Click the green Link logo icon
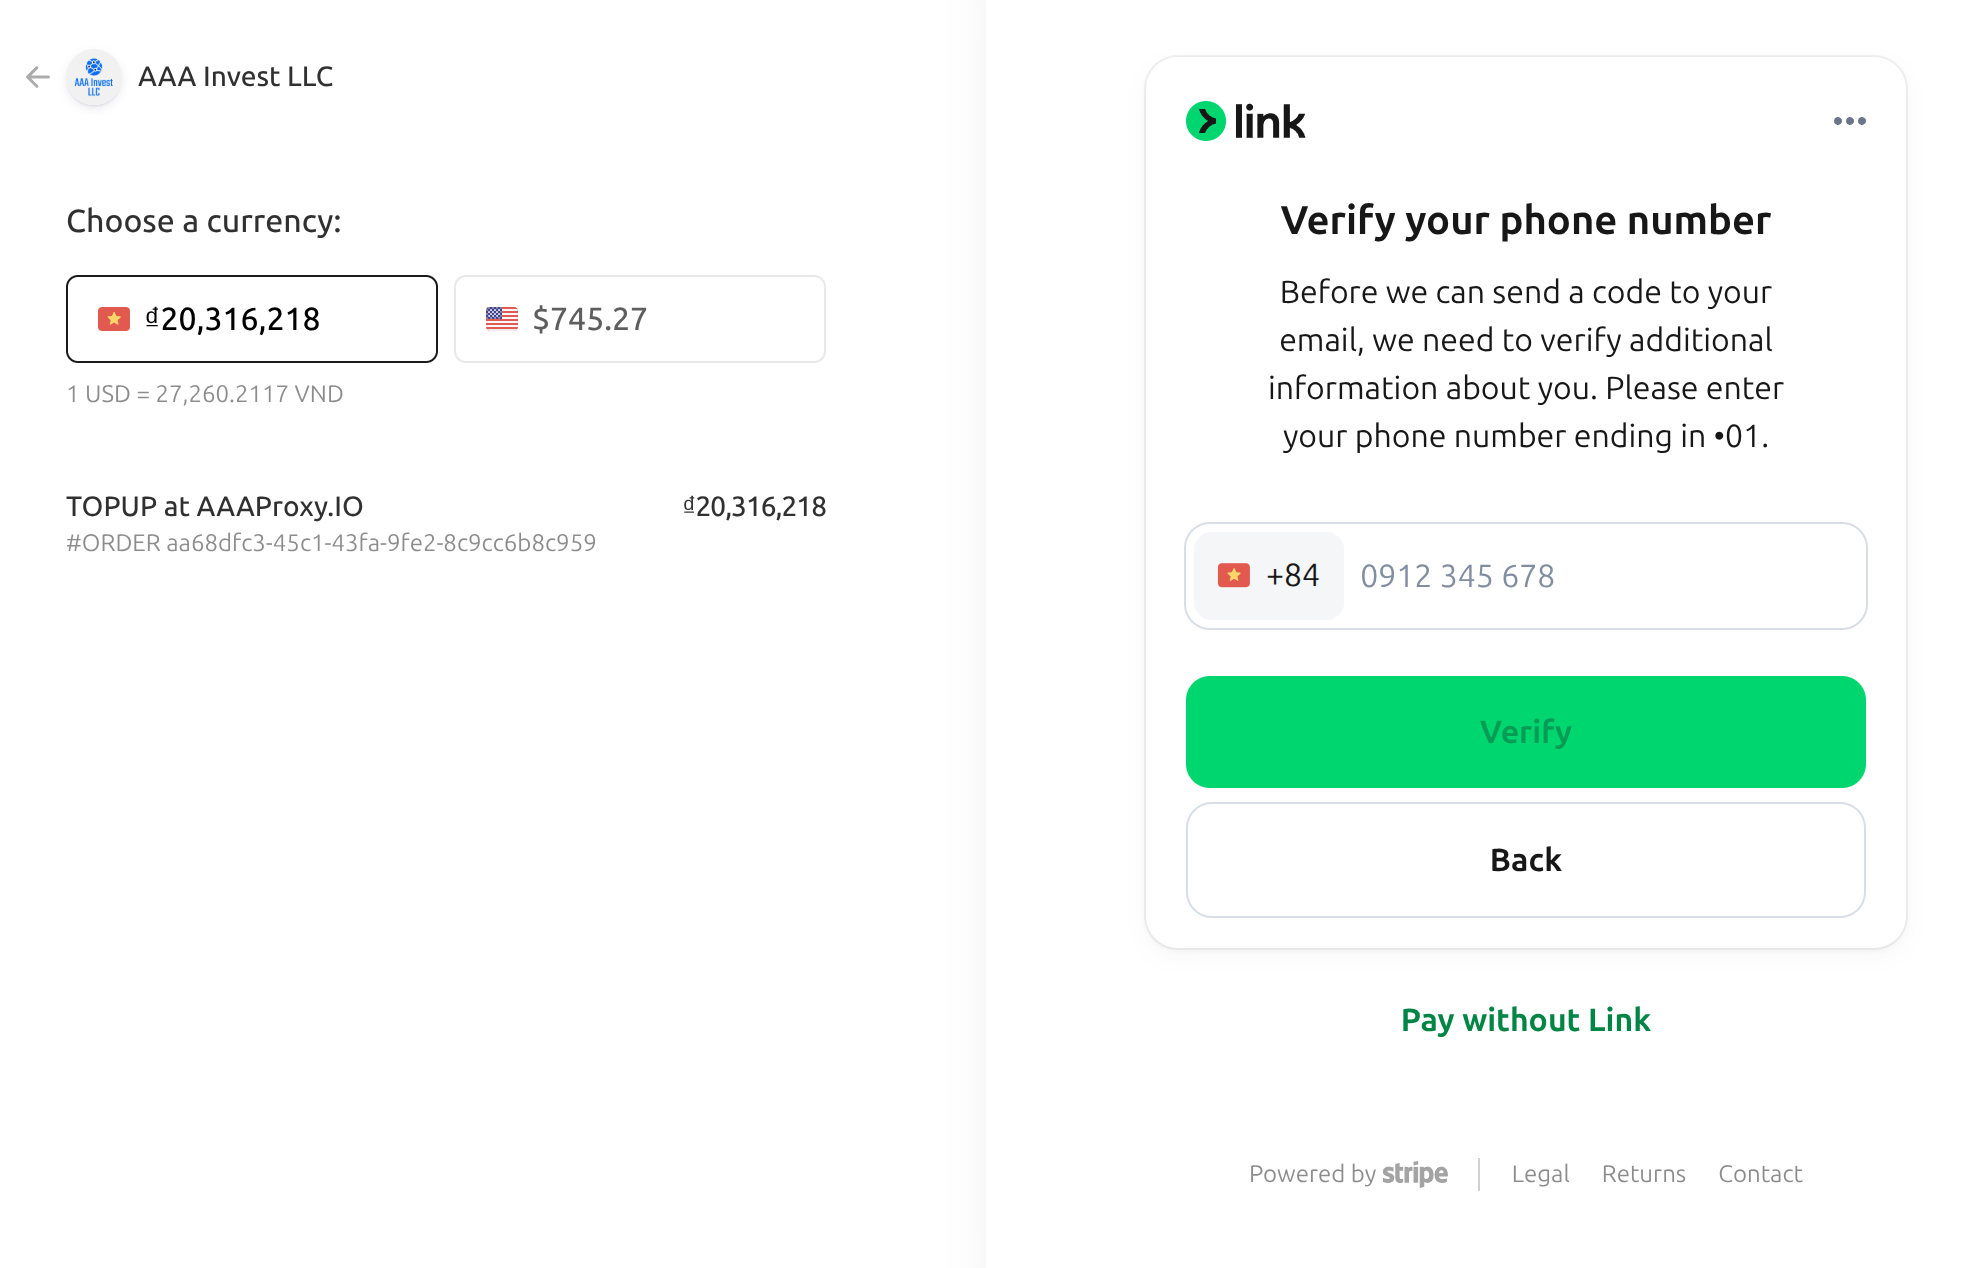This screenshot has height=1268, width=1963. [1206, 121]
